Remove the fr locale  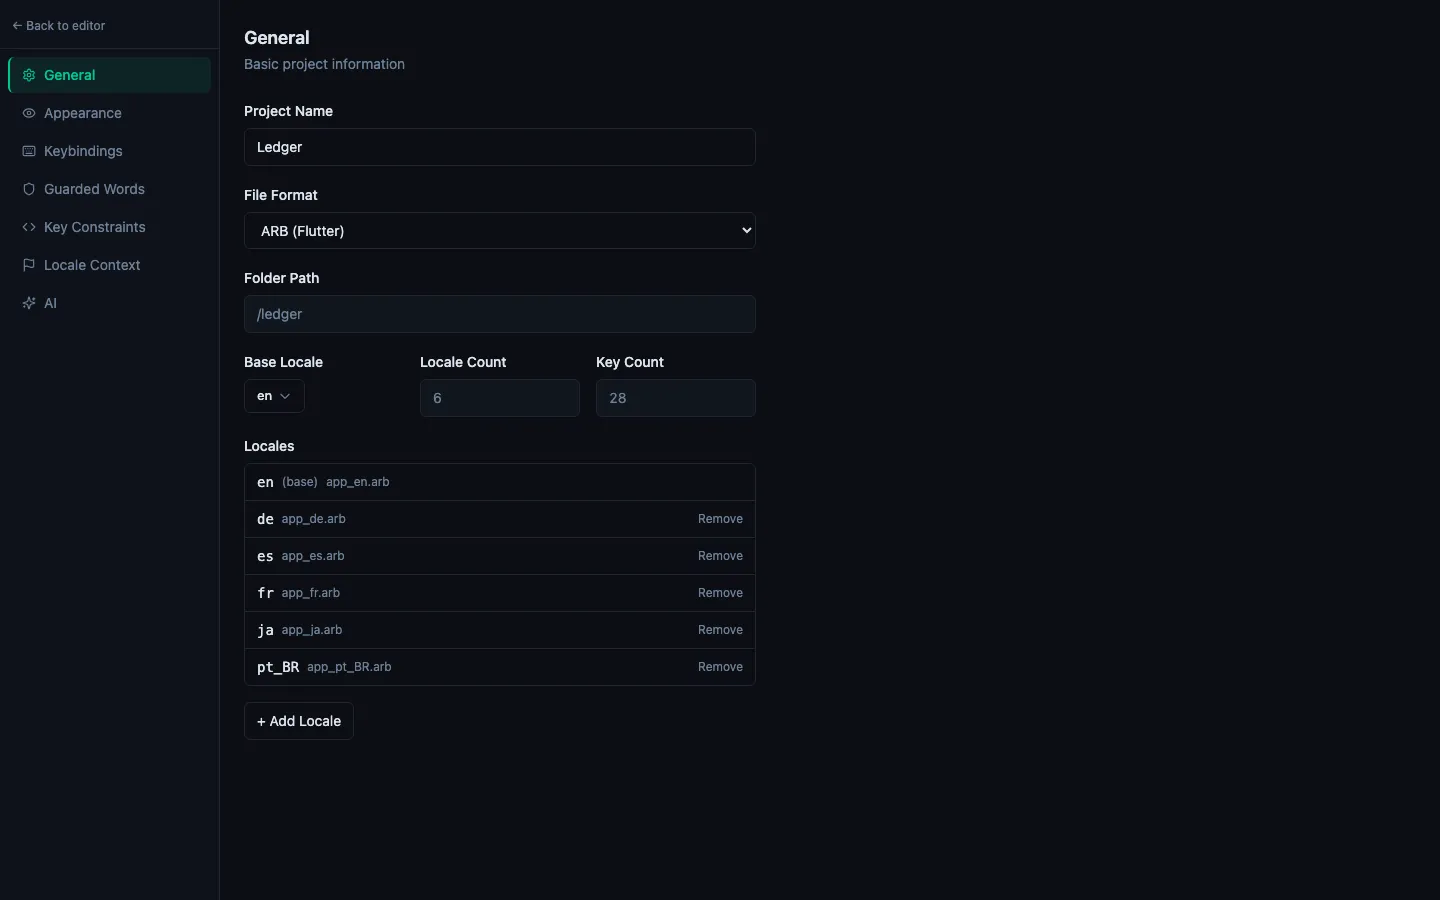coord(720,593)
